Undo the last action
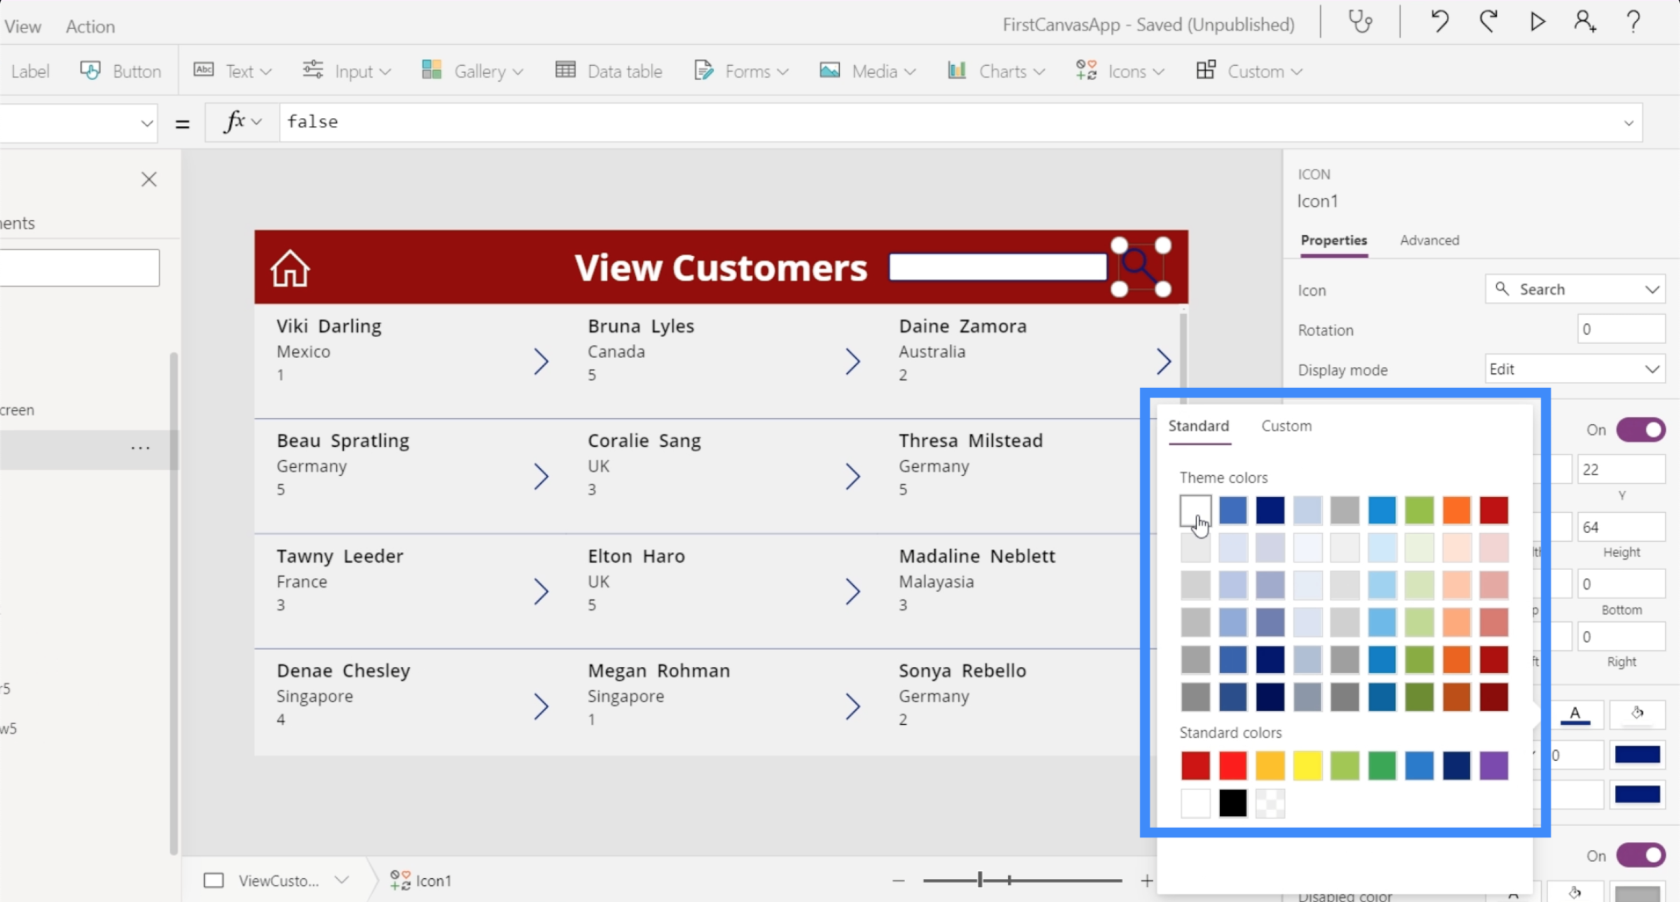The image size is (1680, 902). click(x=1439, y=22)
